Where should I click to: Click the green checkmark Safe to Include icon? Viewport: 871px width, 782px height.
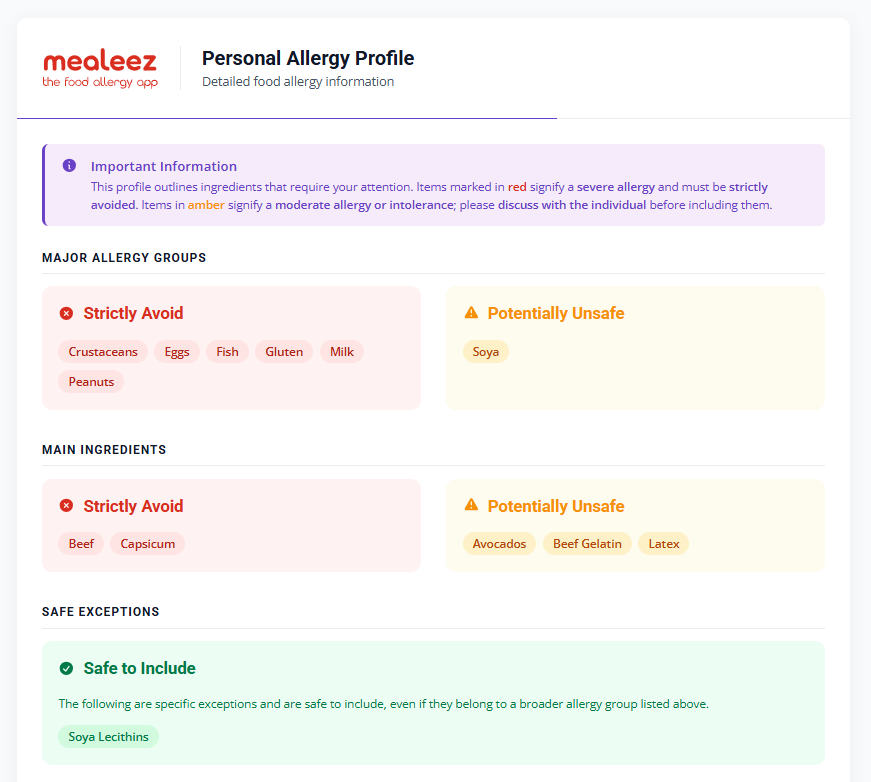67,668
